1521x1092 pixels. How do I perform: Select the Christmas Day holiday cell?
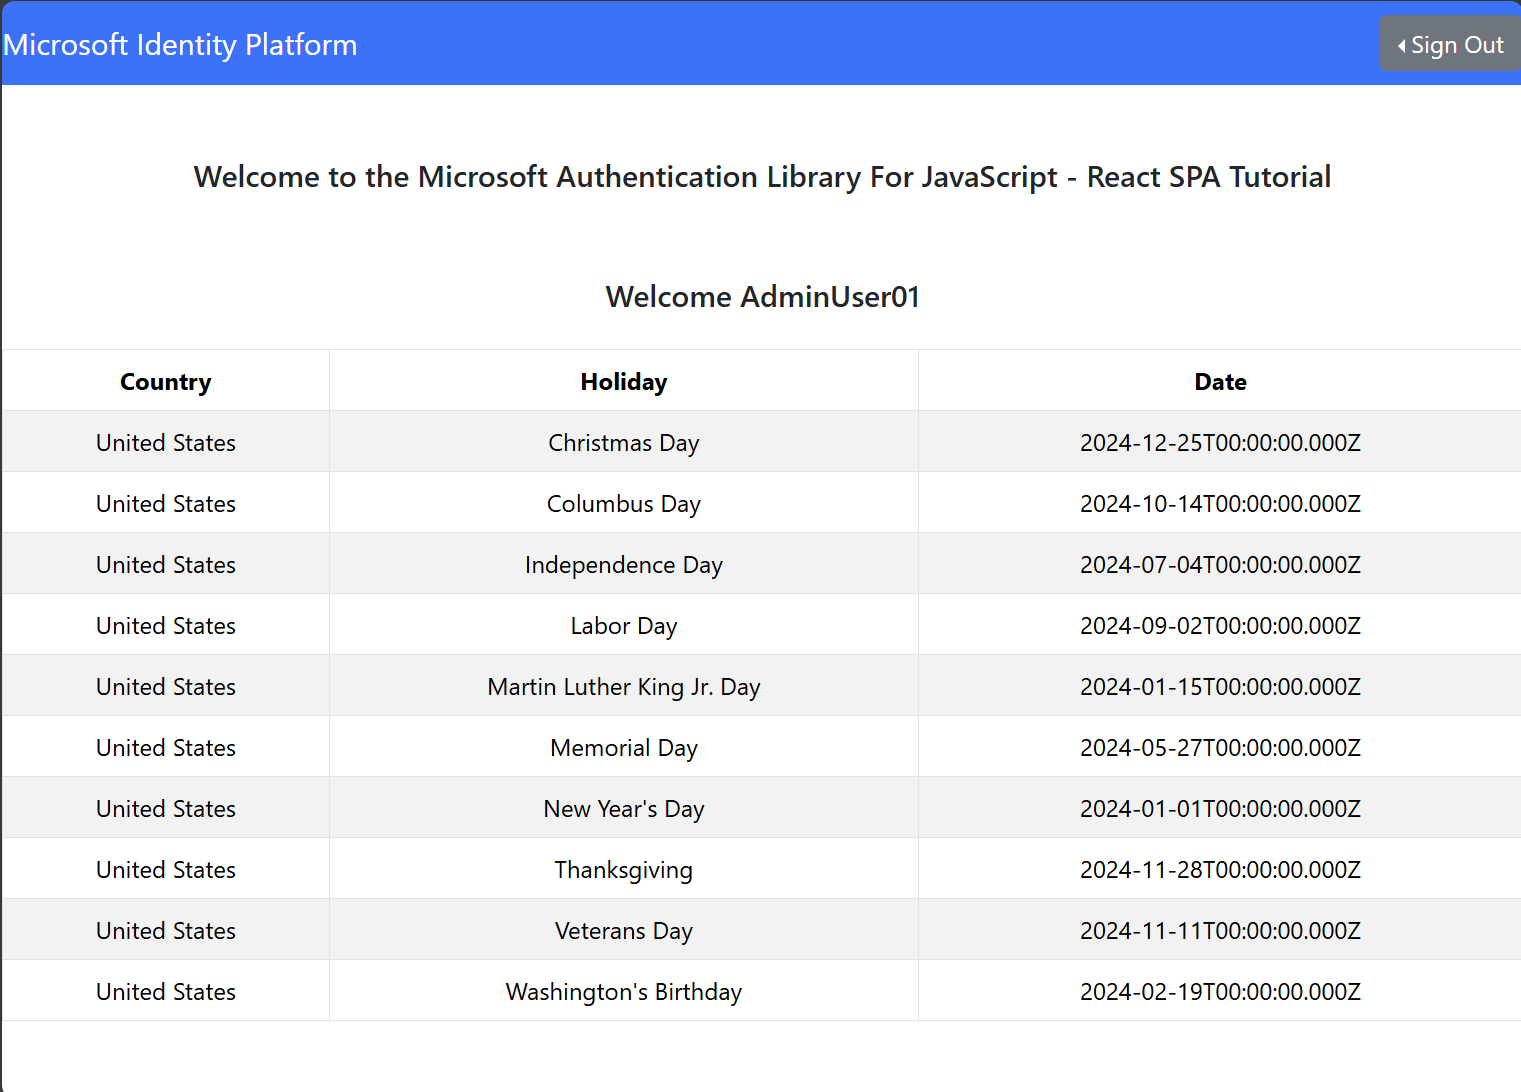tap(623, 443)
